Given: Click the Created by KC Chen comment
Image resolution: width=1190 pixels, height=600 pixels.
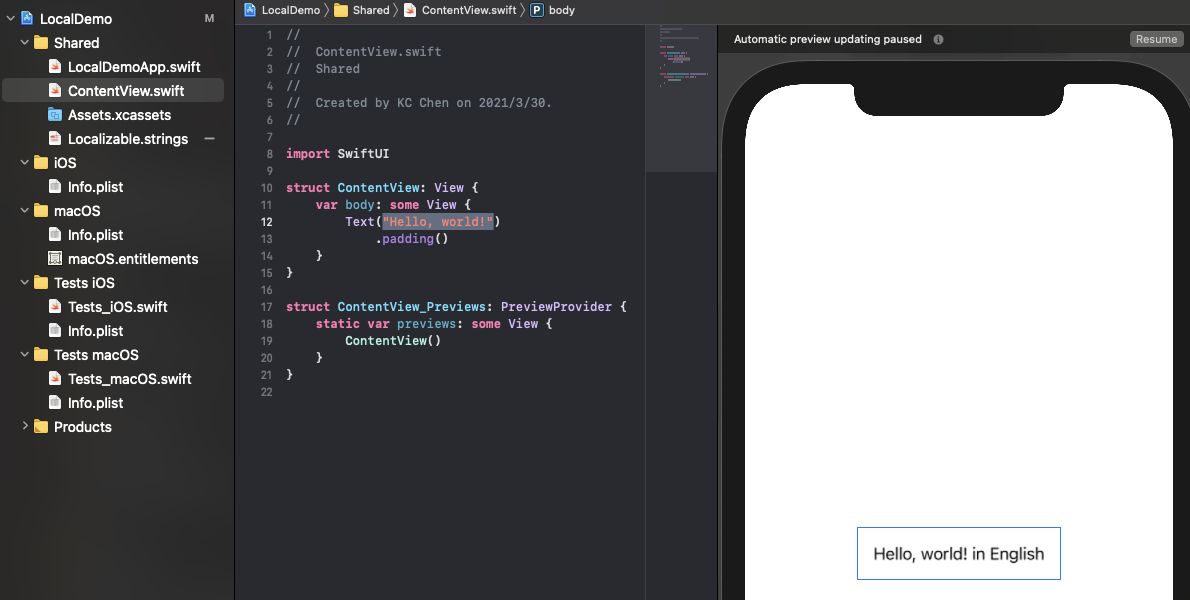Looking at the screenshot, I should pos(419,102).
